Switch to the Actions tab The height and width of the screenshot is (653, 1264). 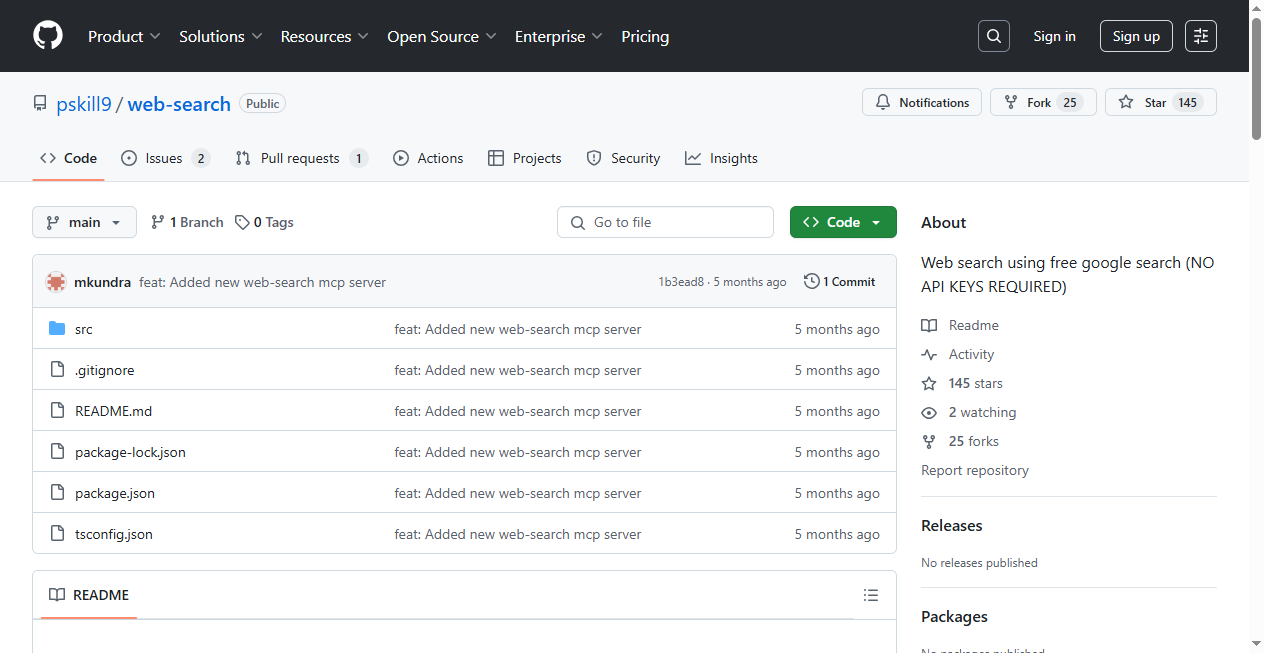click(428, 158)
